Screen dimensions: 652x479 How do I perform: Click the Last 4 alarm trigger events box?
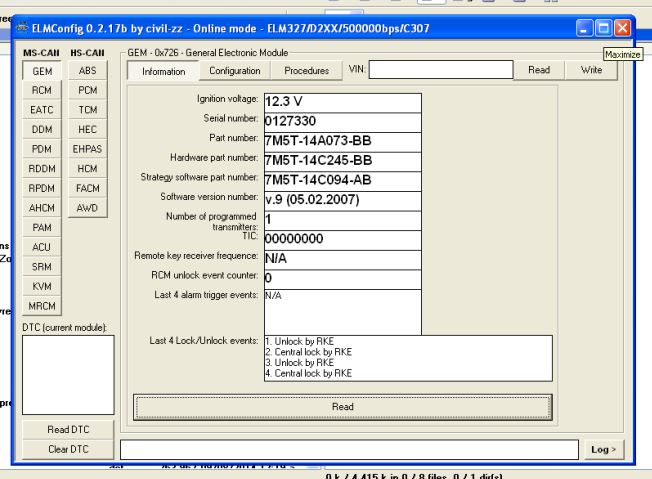coord(343,312)
